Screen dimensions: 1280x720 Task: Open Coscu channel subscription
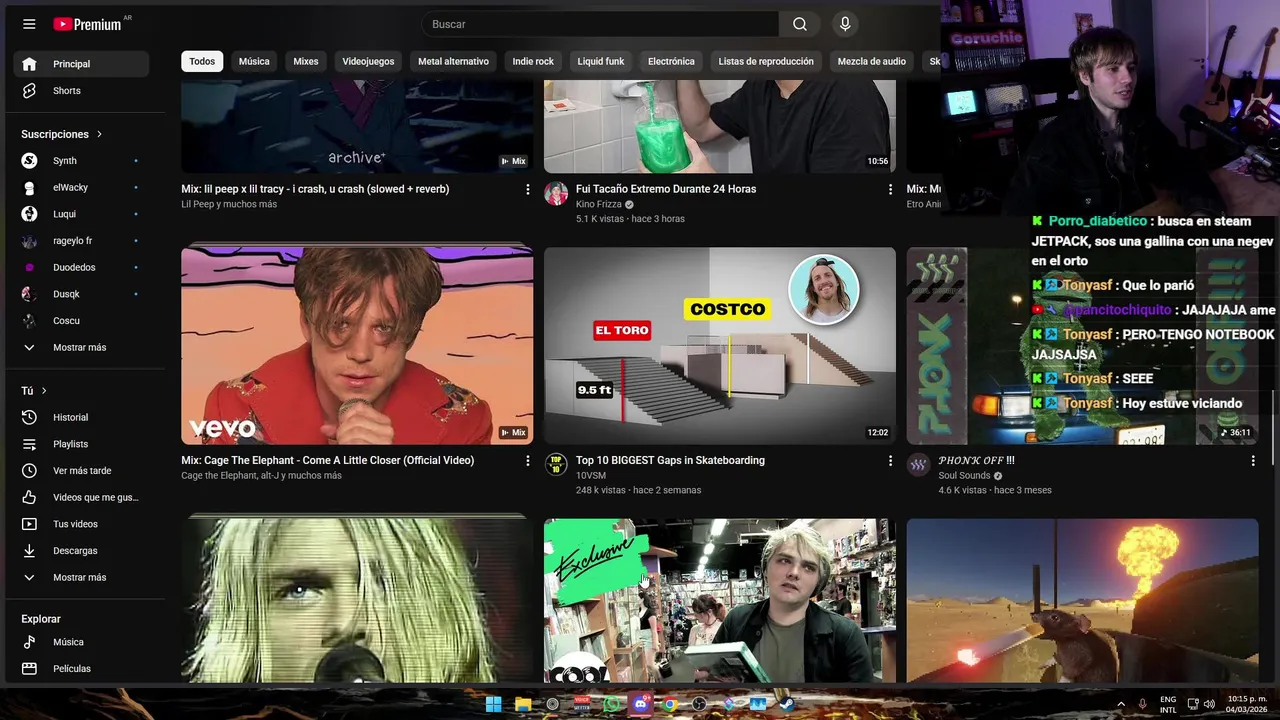81,321
